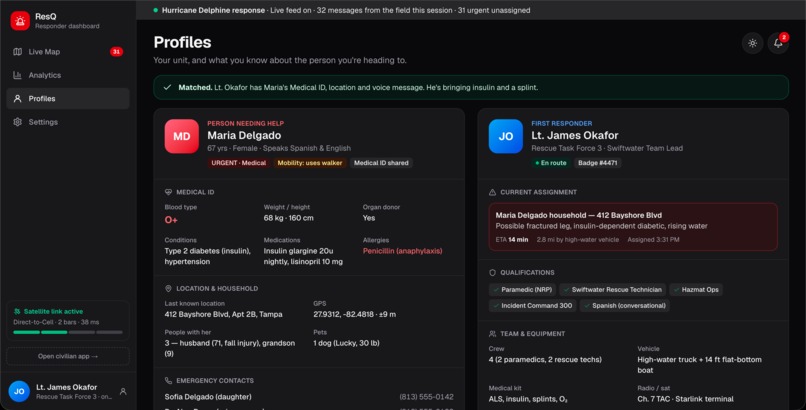Click the Paramedic (NRP) qualification chip
Viewport: 806px width, 410px height.
(x=522, y=290)
